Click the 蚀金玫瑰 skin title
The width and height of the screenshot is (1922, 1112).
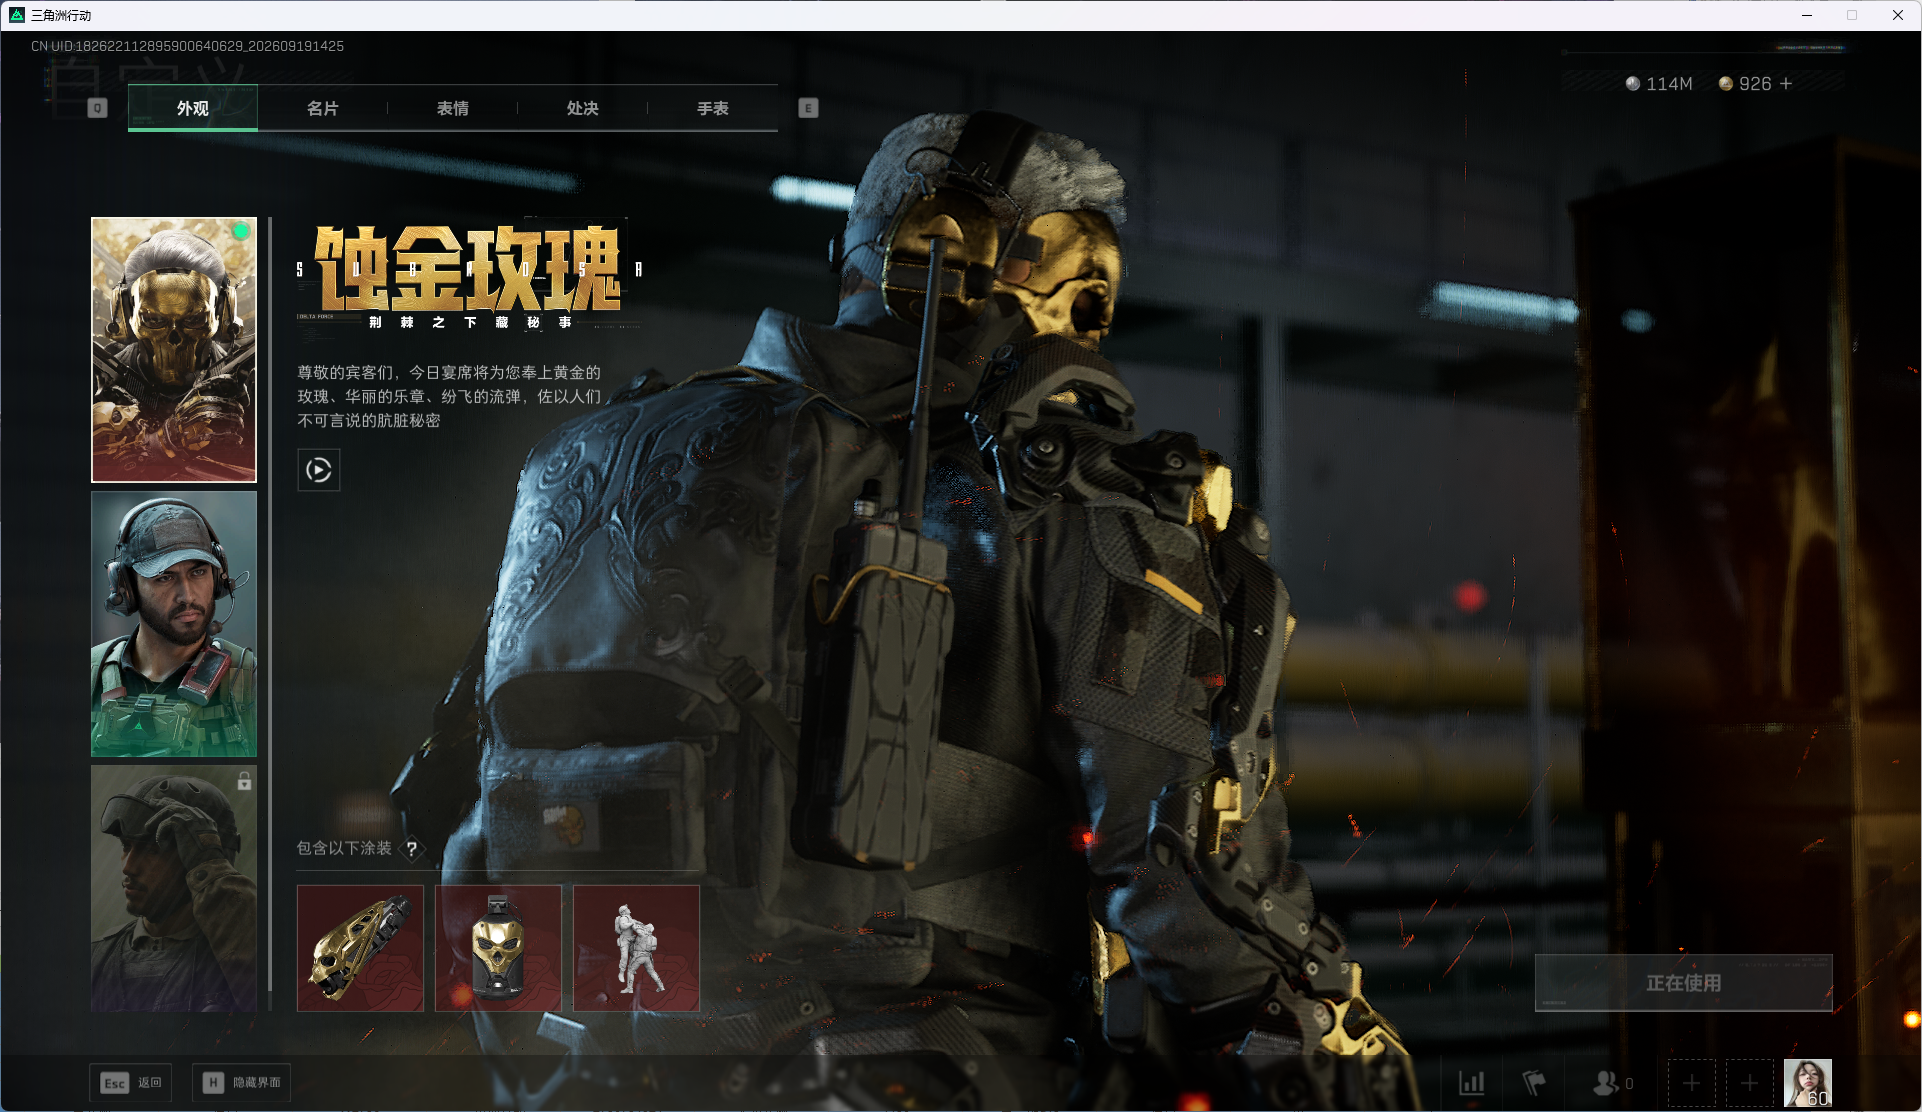click(x=468, y=268)
